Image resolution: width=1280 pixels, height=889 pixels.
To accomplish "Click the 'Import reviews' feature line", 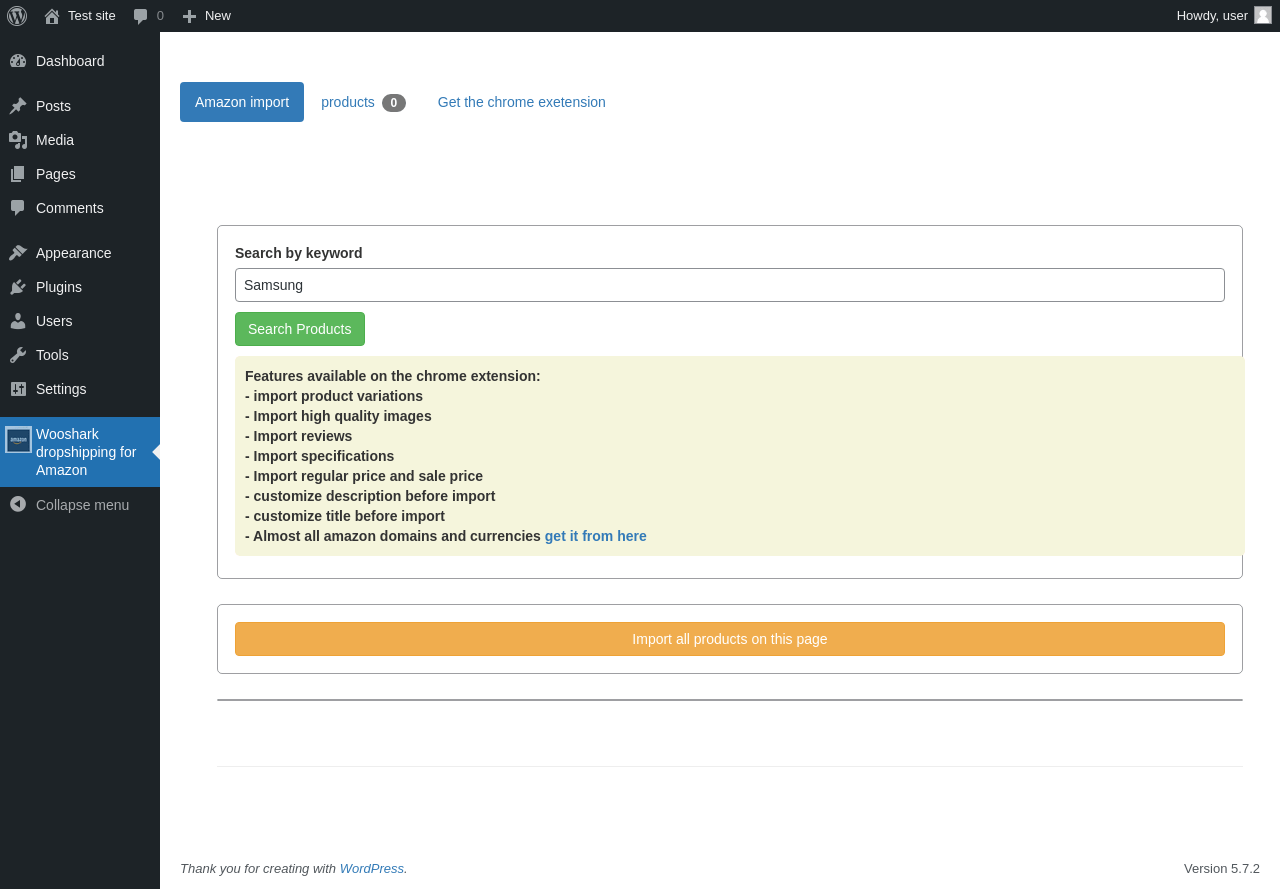I will pos(299,436).
